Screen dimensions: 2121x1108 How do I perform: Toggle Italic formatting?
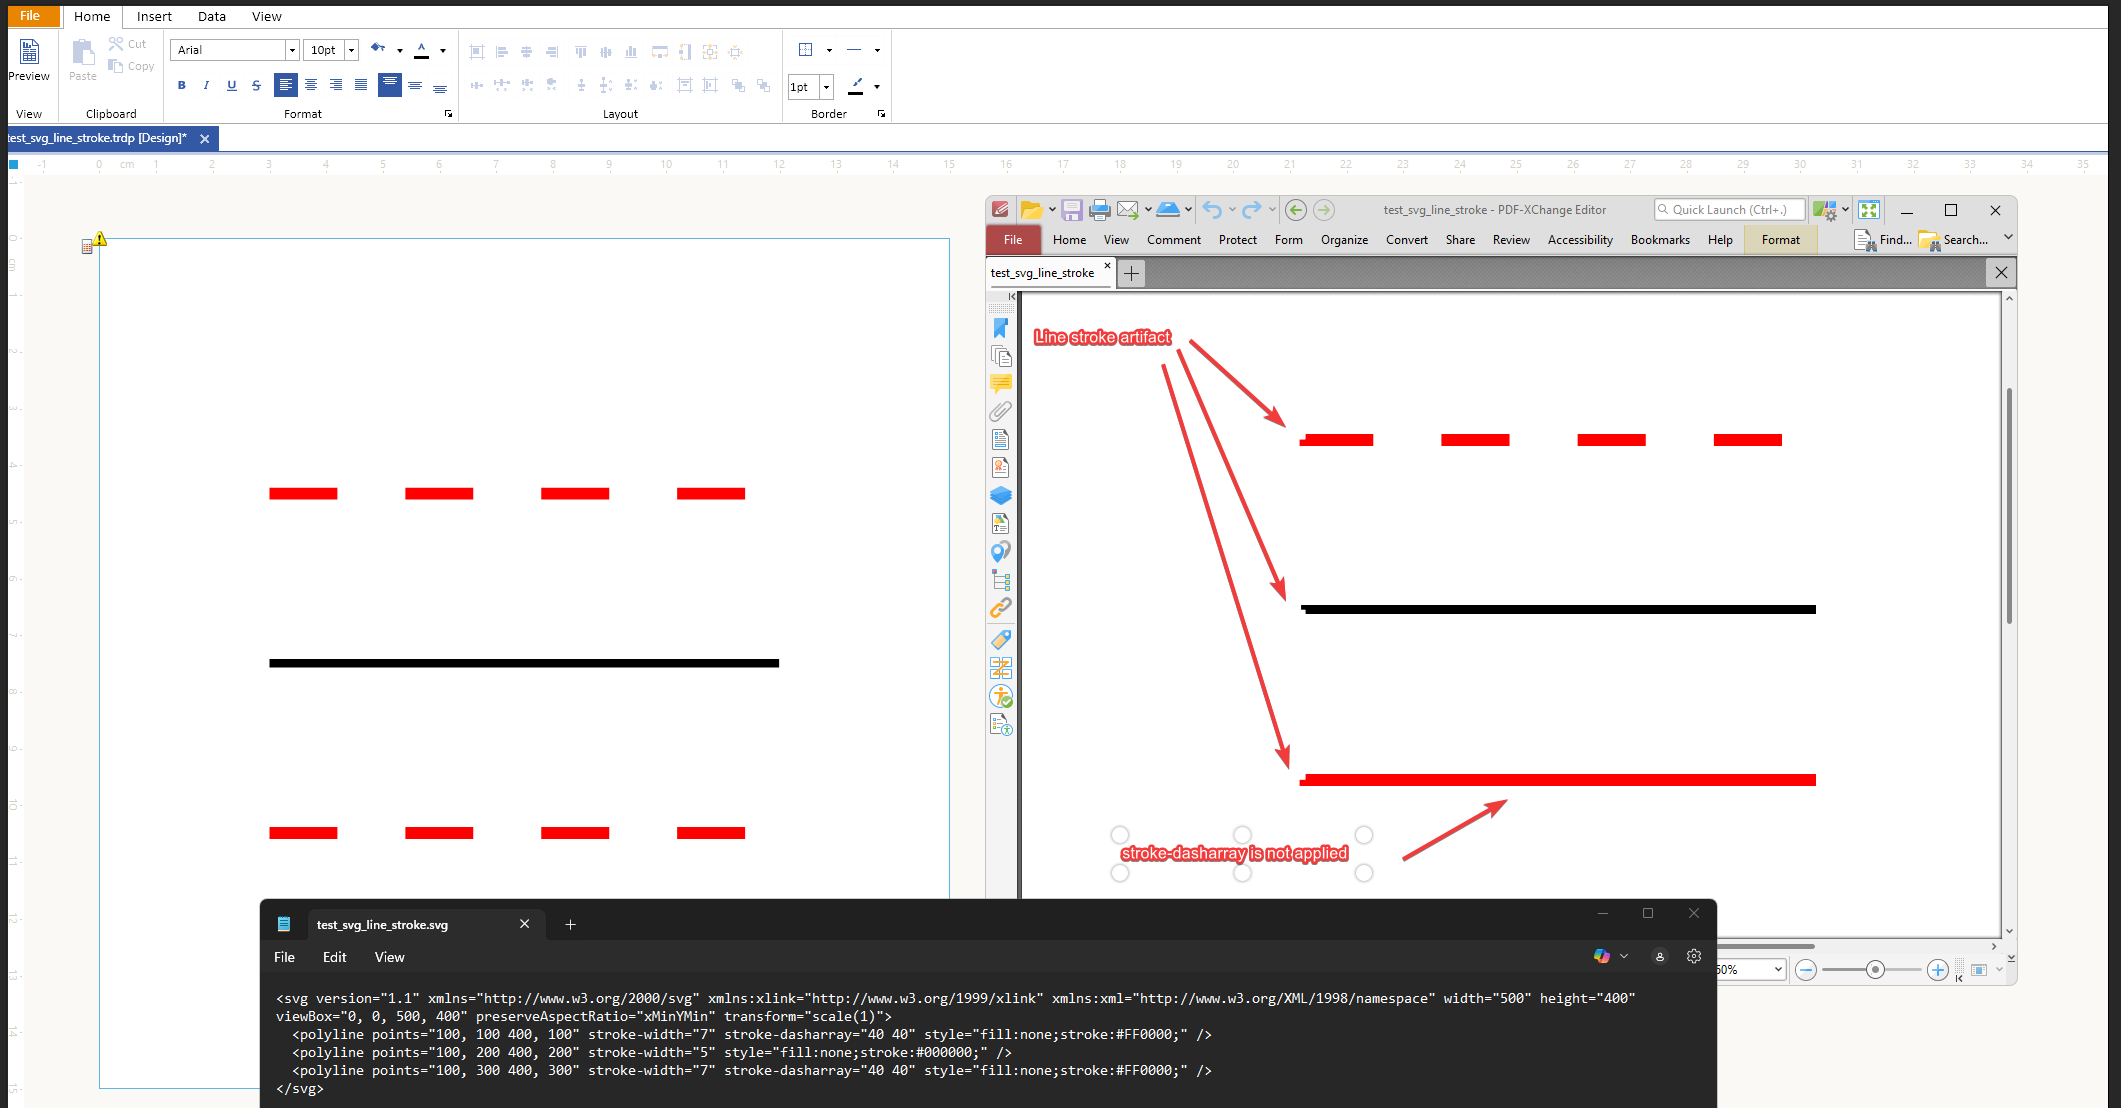(206, 85)
